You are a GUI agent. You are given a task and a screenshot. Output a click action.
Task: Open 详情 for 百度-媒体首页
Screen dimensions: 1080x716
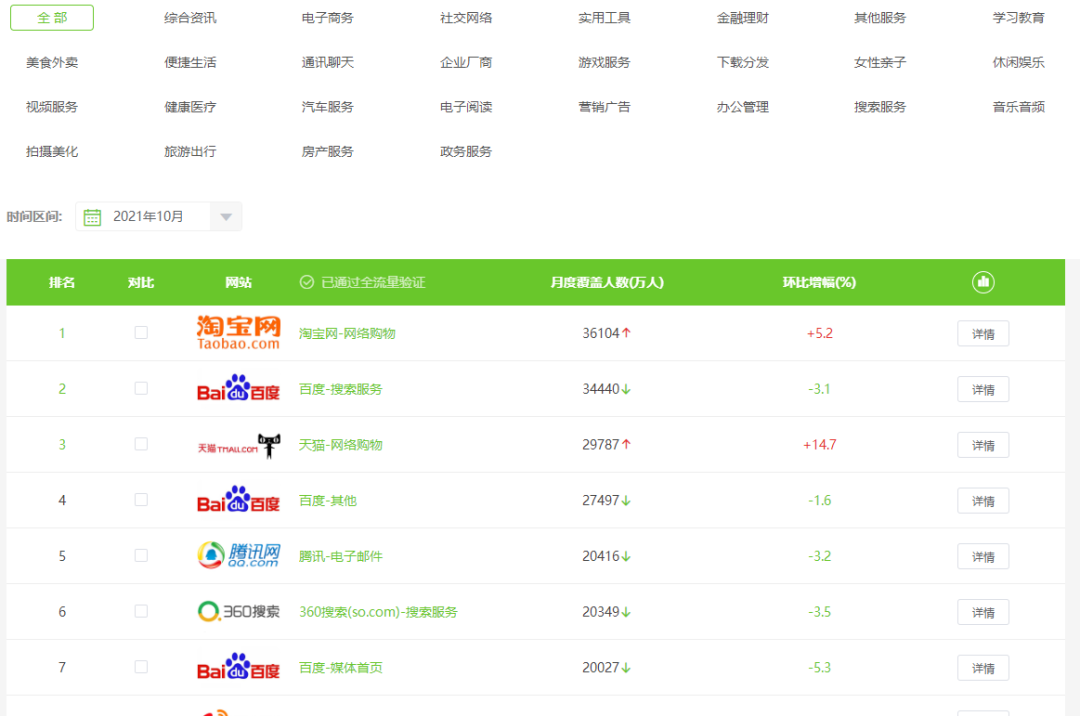983,668
